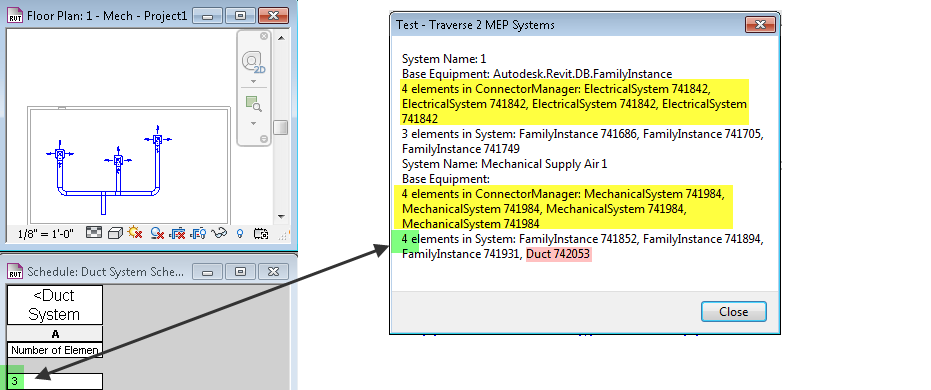Screen dimensions: 931x390
Task: Close the Duct System Schedule window
Action: coord(273,272)
